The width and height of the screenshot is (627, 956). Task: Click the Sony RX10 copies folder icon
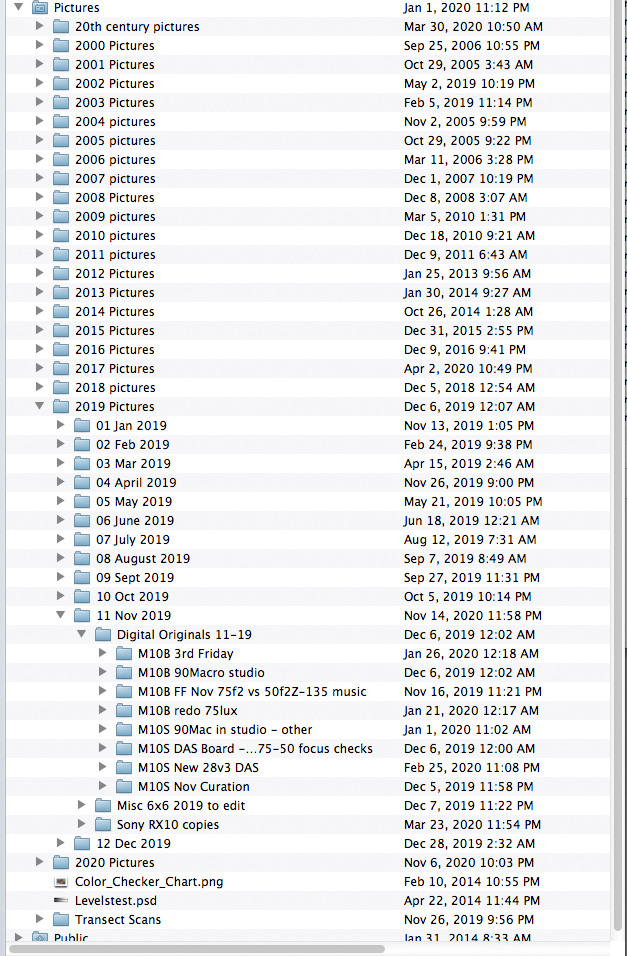103,825
